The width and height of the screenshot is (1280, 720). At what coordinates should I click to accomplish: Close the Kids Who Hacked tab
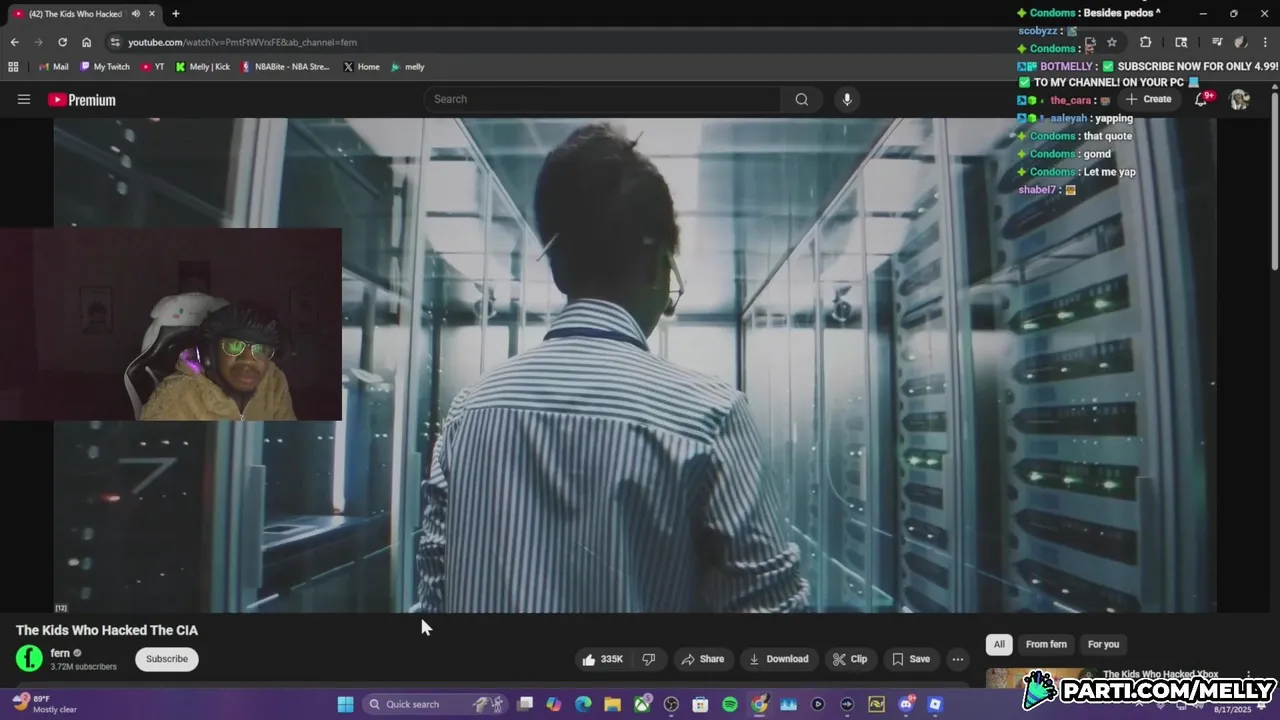pyautogui.click(x=152, y=14)
